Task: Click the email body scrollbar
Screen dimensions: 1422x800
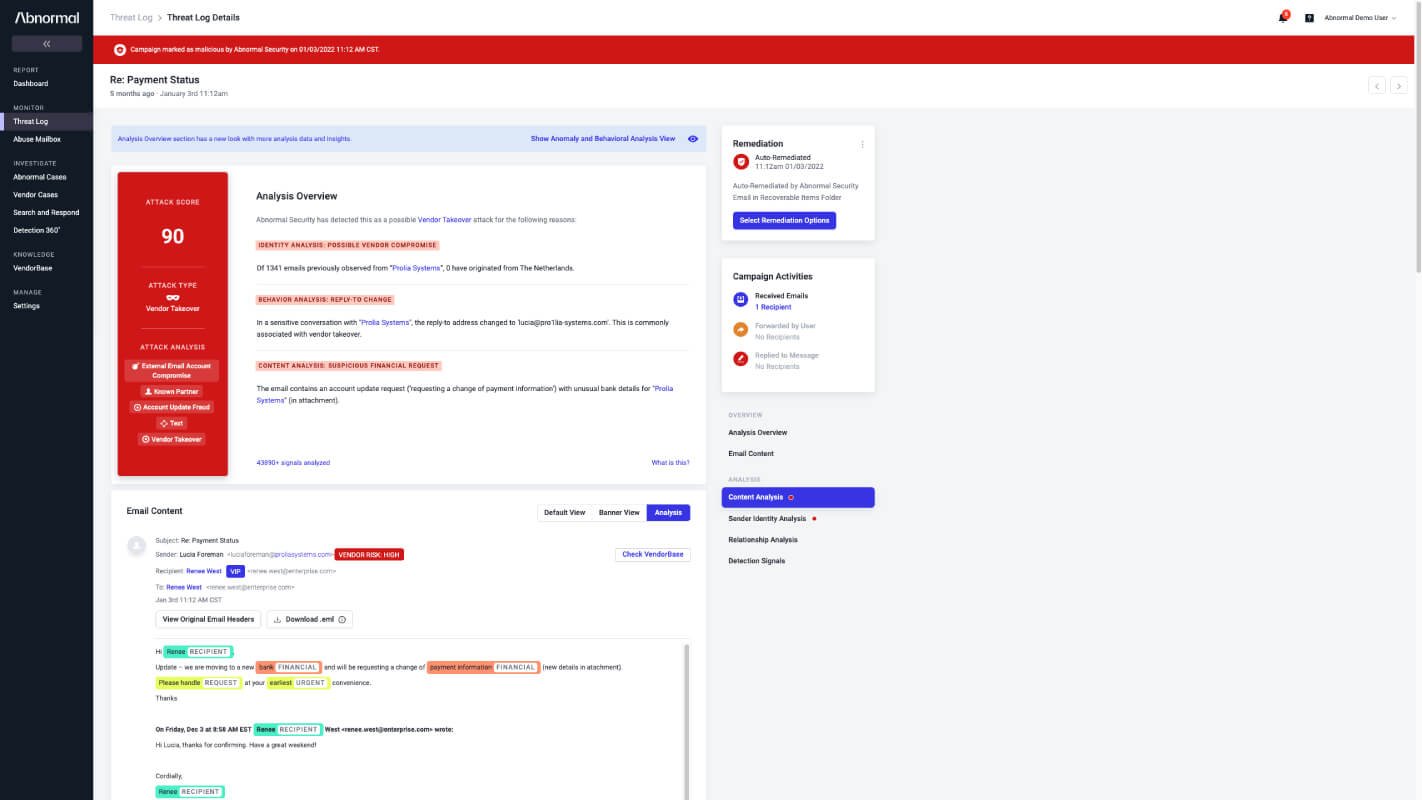Action: tap(686, 720)
